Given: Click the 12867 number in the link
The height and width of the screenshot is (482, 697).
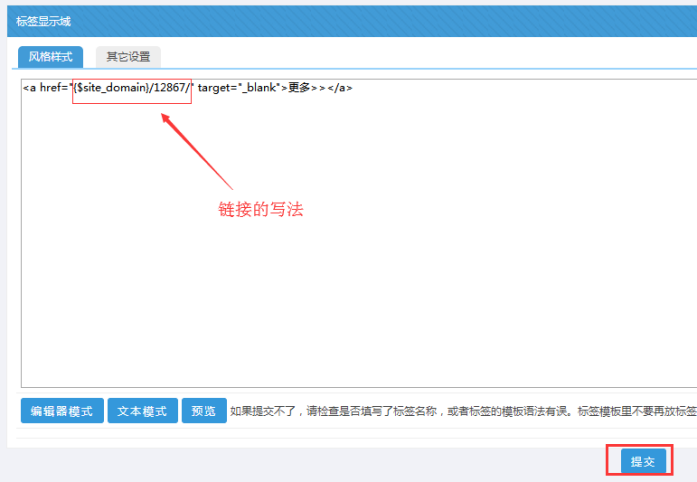Looking at the screenshot, I should pyautogui.click(x=168, y=88).
